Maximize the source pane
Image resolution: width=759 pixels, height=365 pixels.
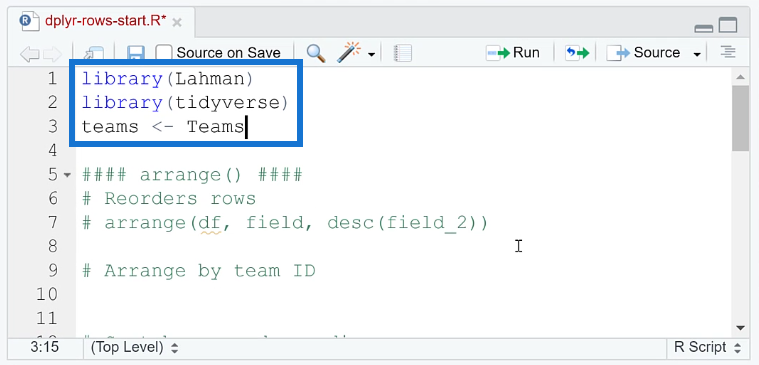coord(728,25)
